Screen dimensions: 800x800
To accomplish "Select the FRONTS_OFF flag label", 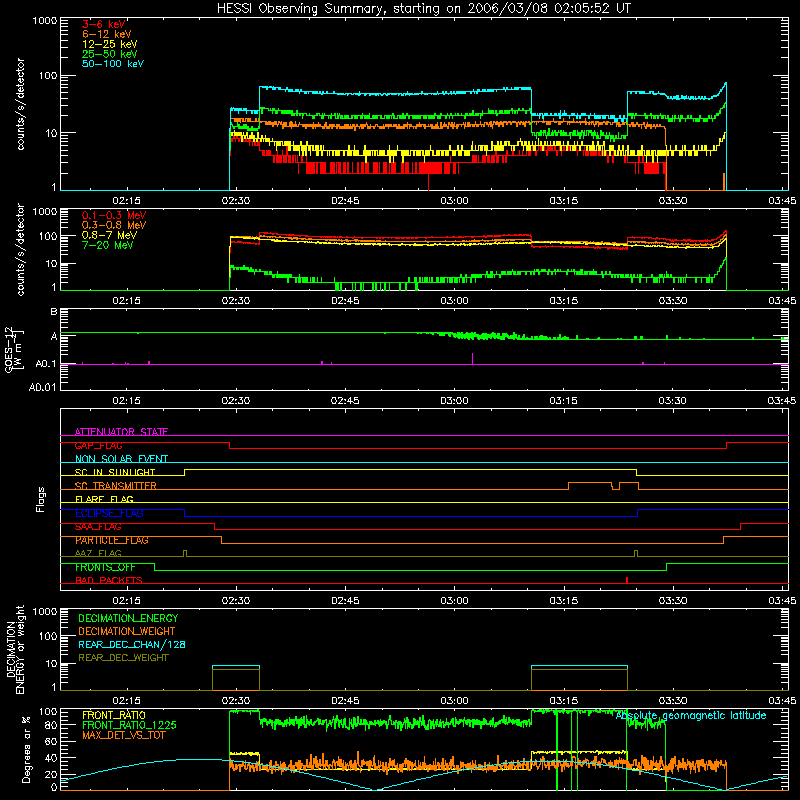I will 106,567.
